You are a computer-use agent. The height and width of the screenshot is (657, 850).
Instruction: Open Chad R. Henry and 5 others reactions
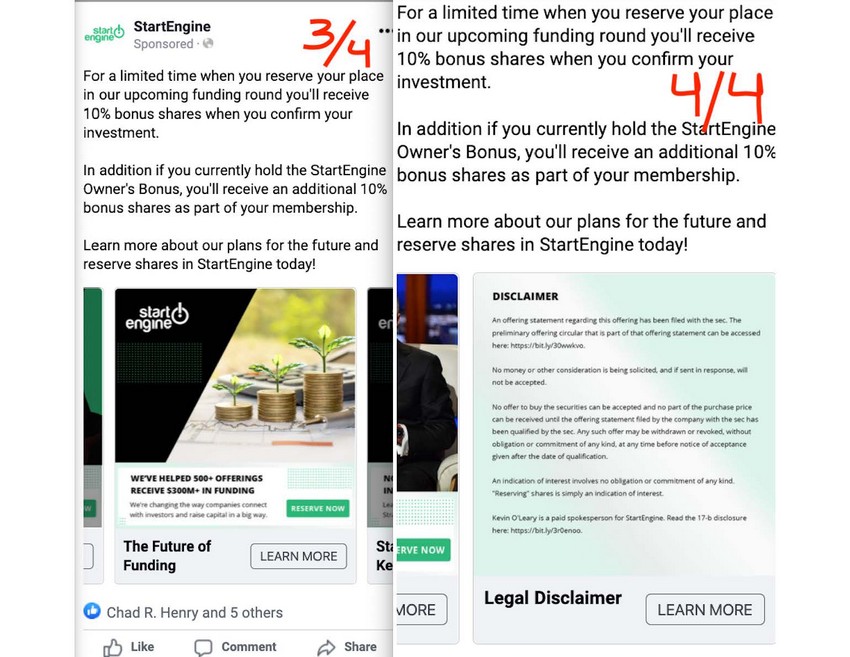coord(195,613)
